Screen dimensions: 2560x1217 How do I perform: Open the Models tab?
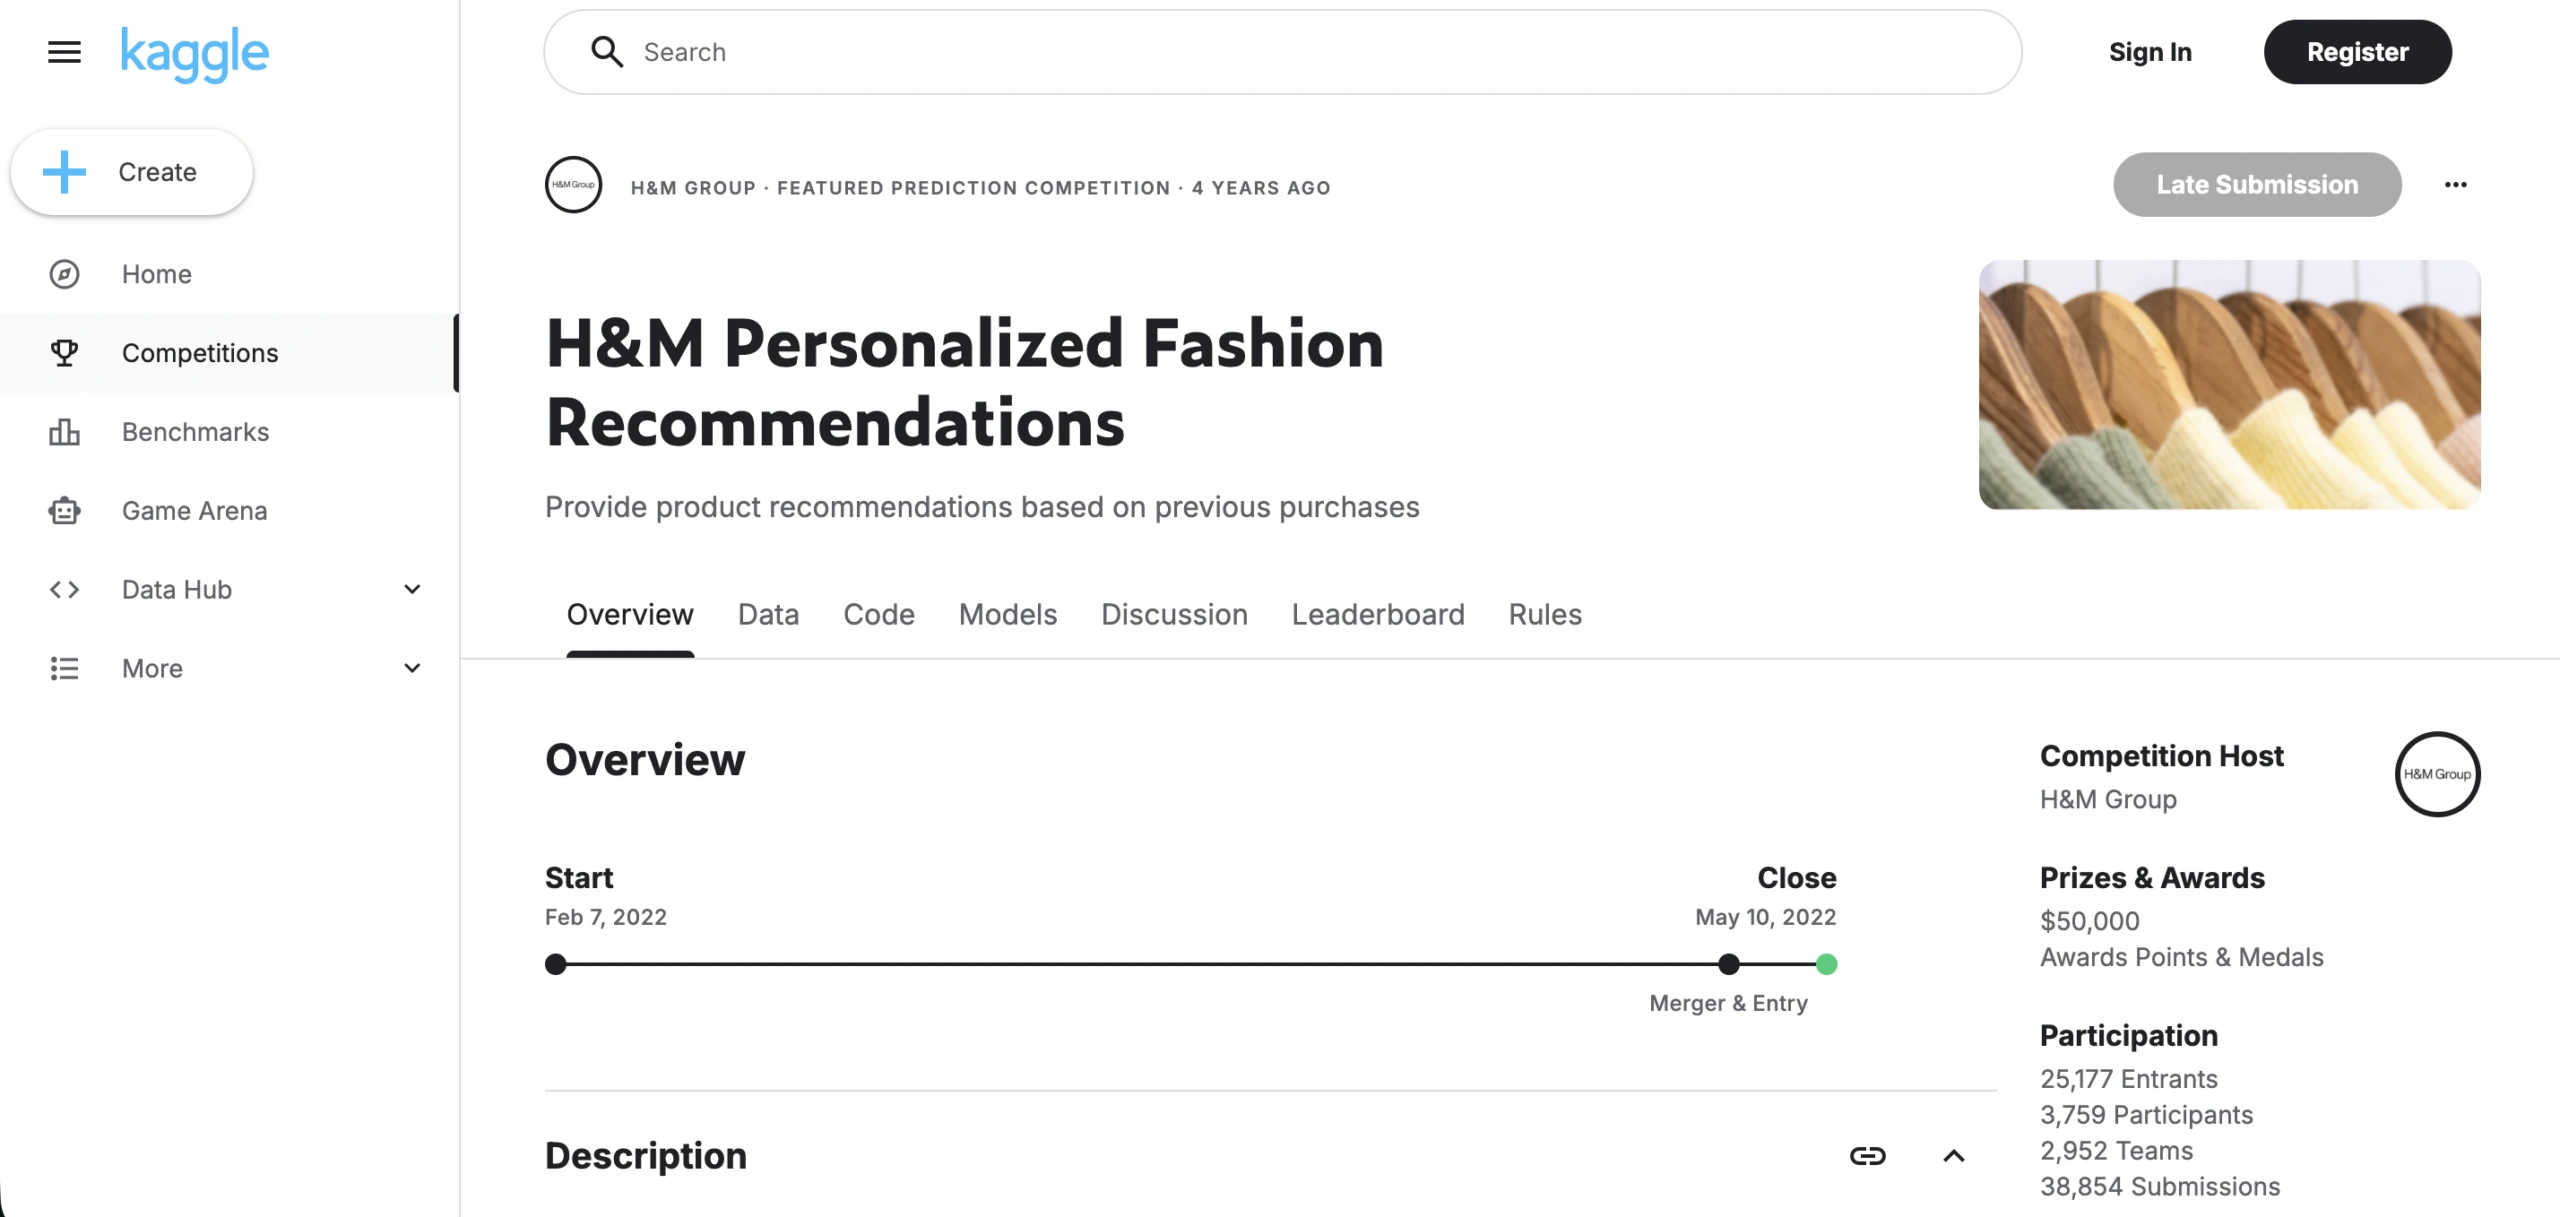1008,614
